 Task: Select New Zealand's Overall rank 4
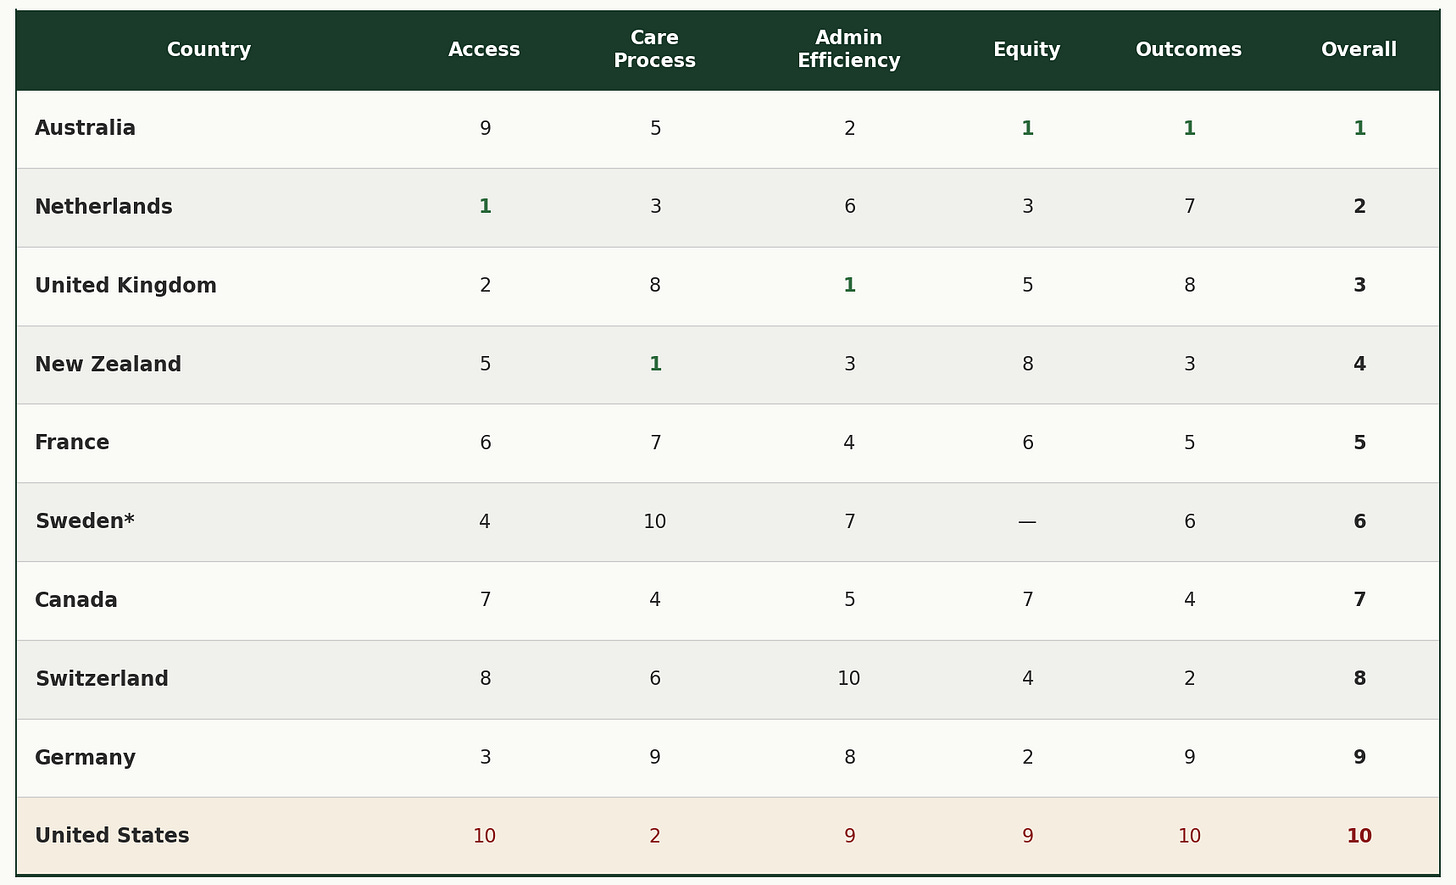coord(1359,364)
